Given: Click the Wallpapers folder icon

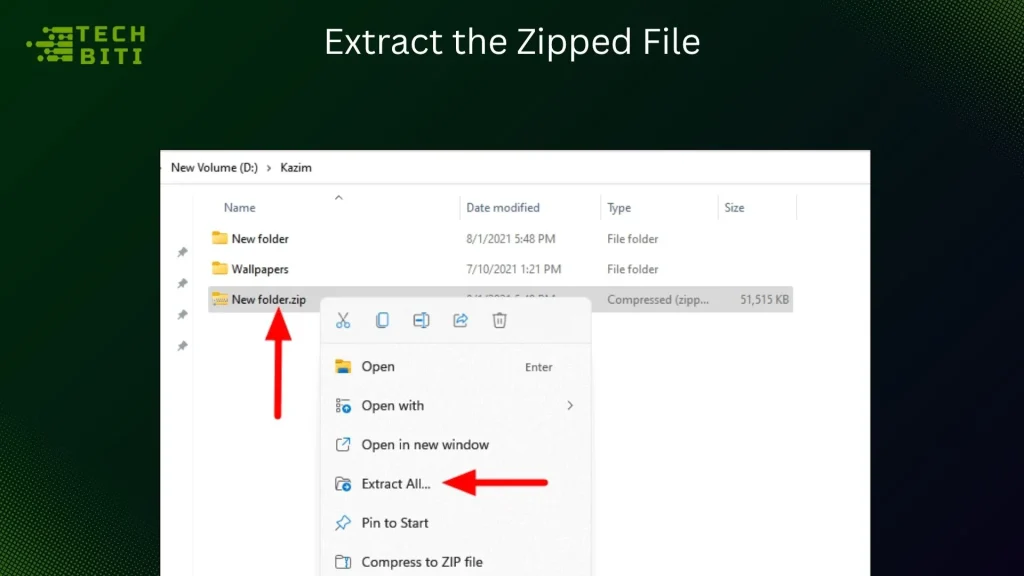Looking at the screenshot, I should click(x=220, y=269).
